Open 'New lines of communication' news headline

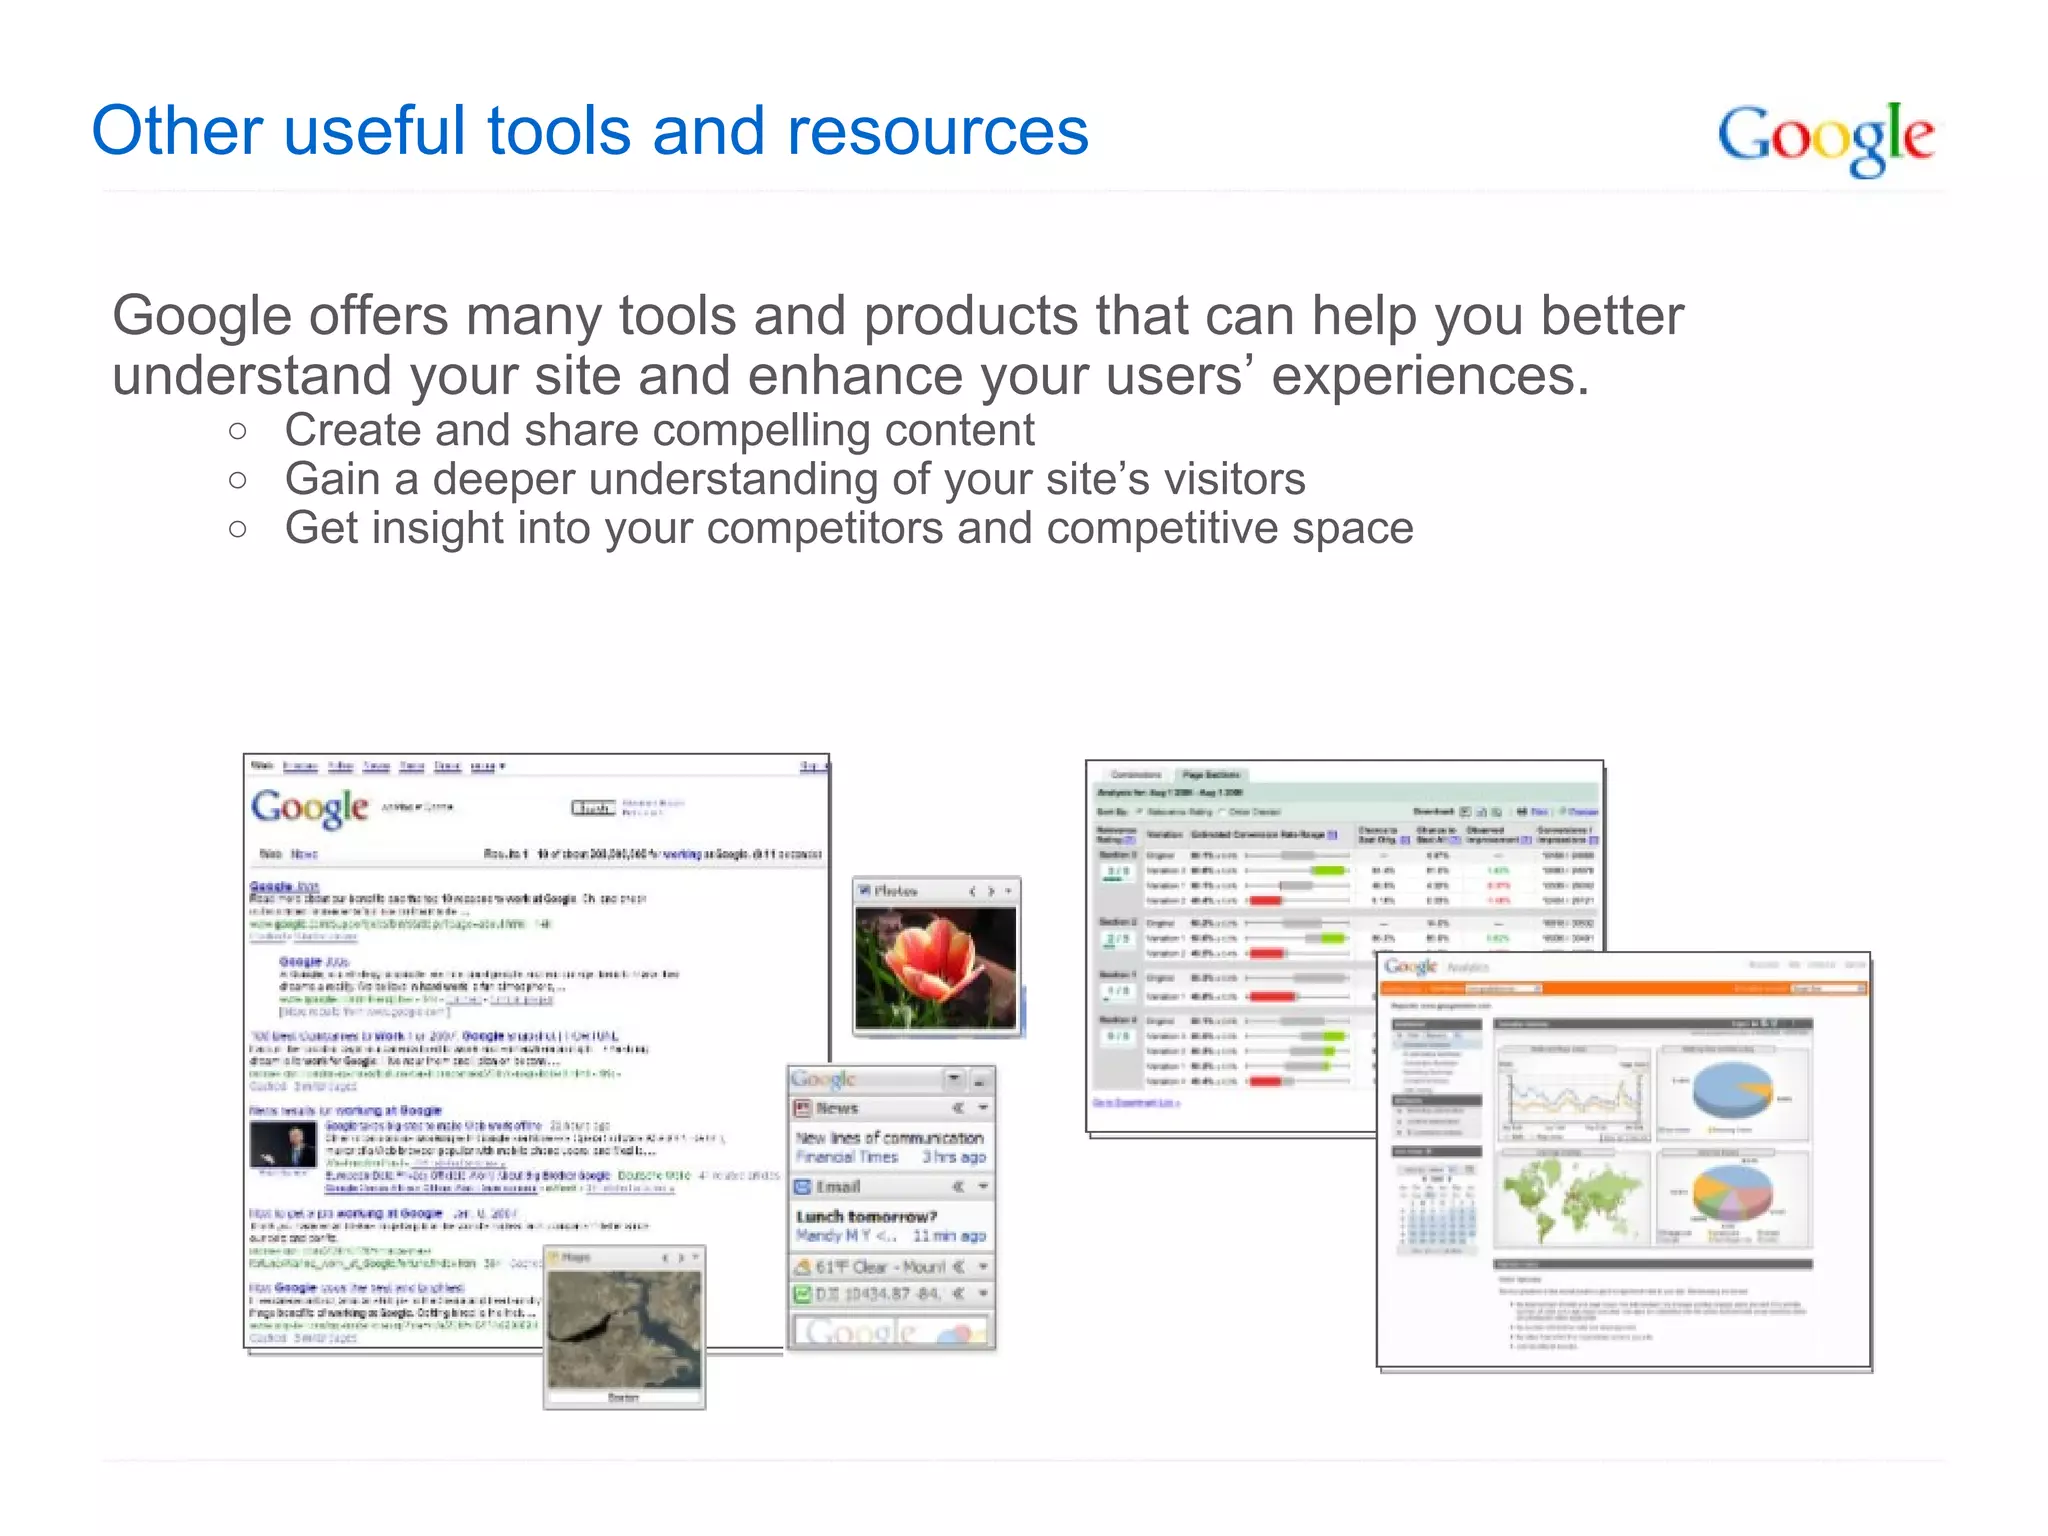tap(890, 1138)
